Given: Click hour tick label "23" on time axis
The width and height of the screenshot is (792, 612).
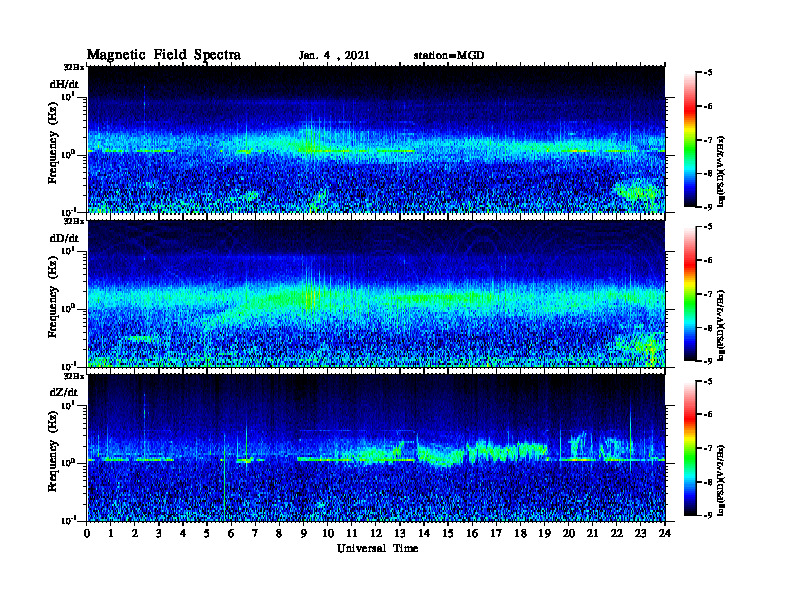Looking at the screenshot, I should (640, 533).
